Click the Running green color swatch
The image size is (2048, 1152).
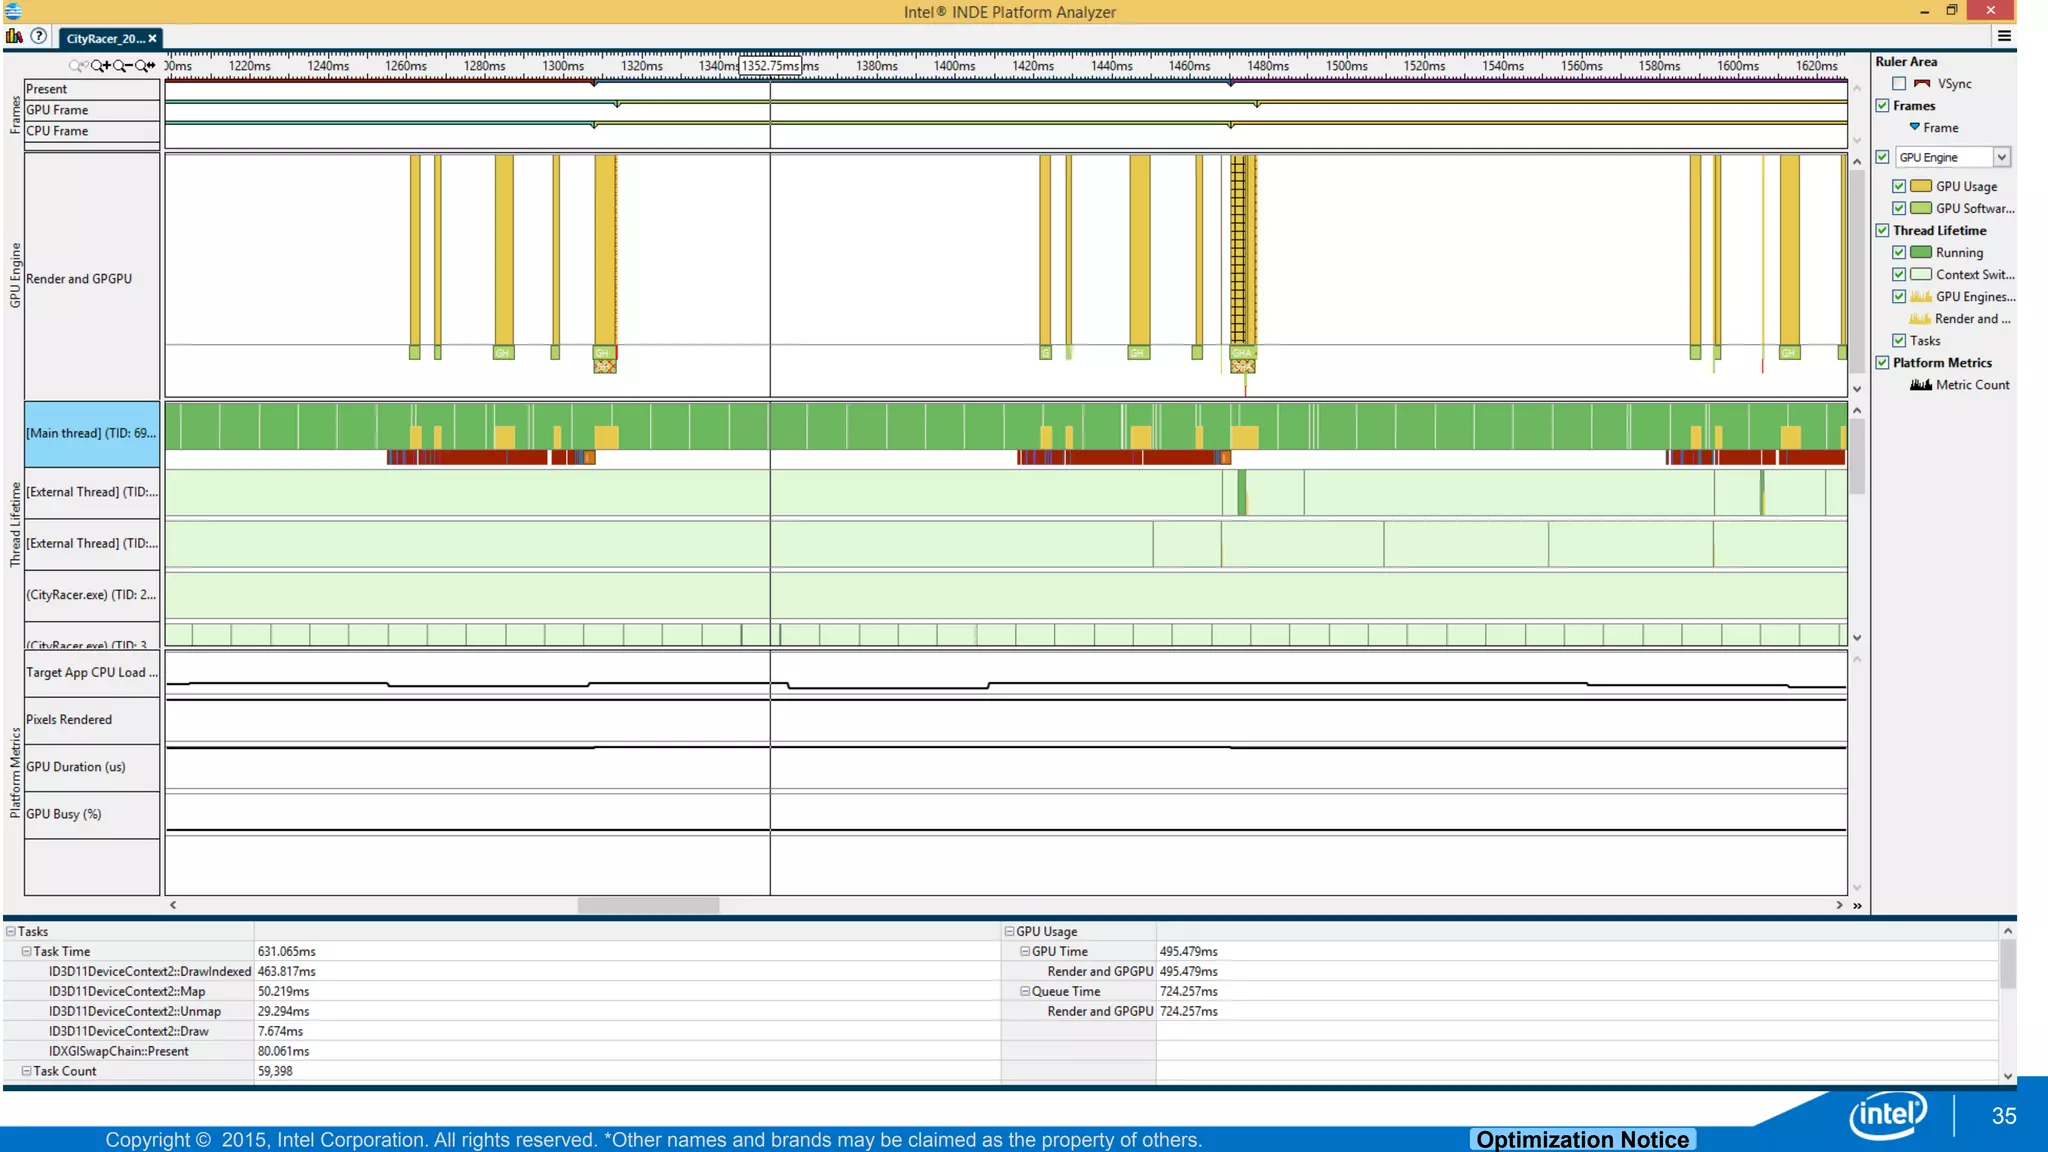click(x=1921, y=253)
